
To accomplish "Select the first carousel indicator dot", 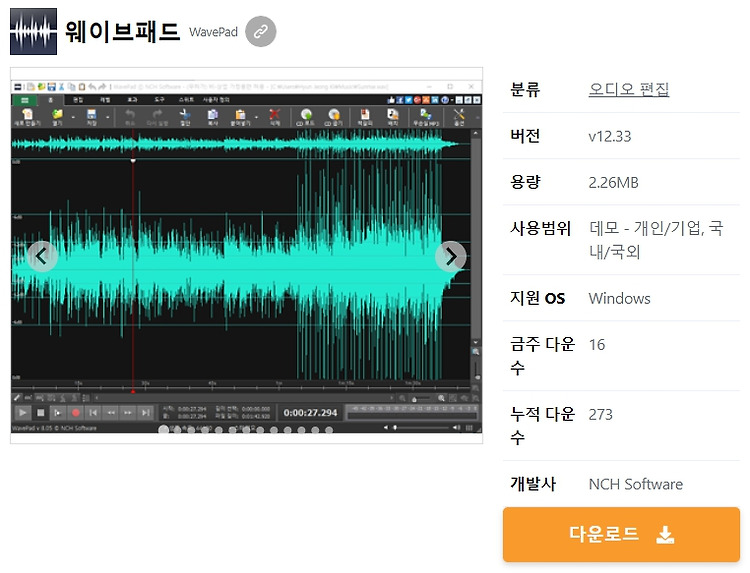I will pyautogui.click(x=164, y=430).
